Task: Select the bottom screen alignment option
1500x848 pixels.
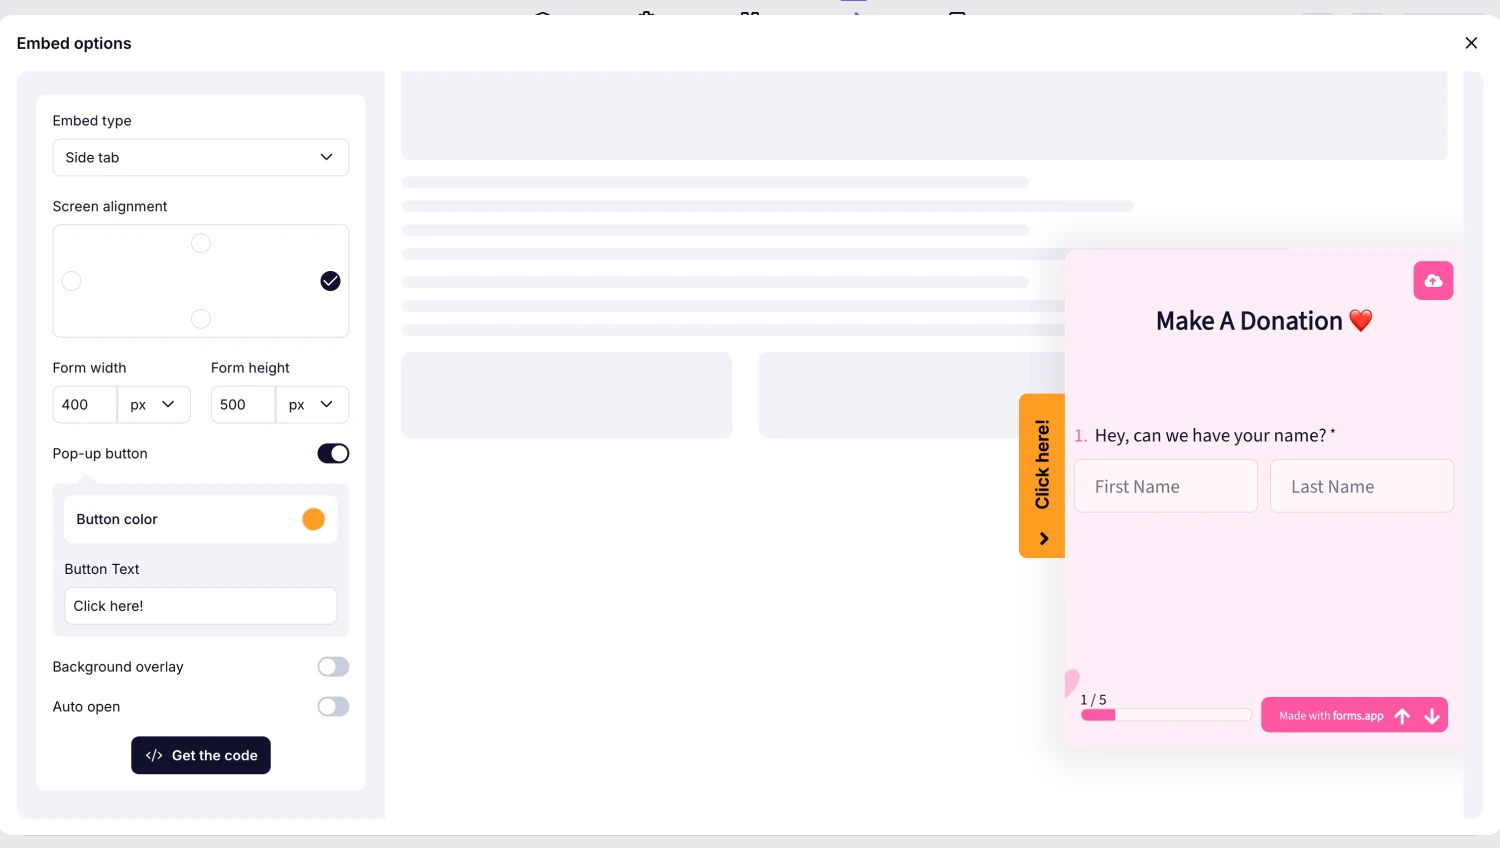Action: pyautogui.click(x=201, y=319)
